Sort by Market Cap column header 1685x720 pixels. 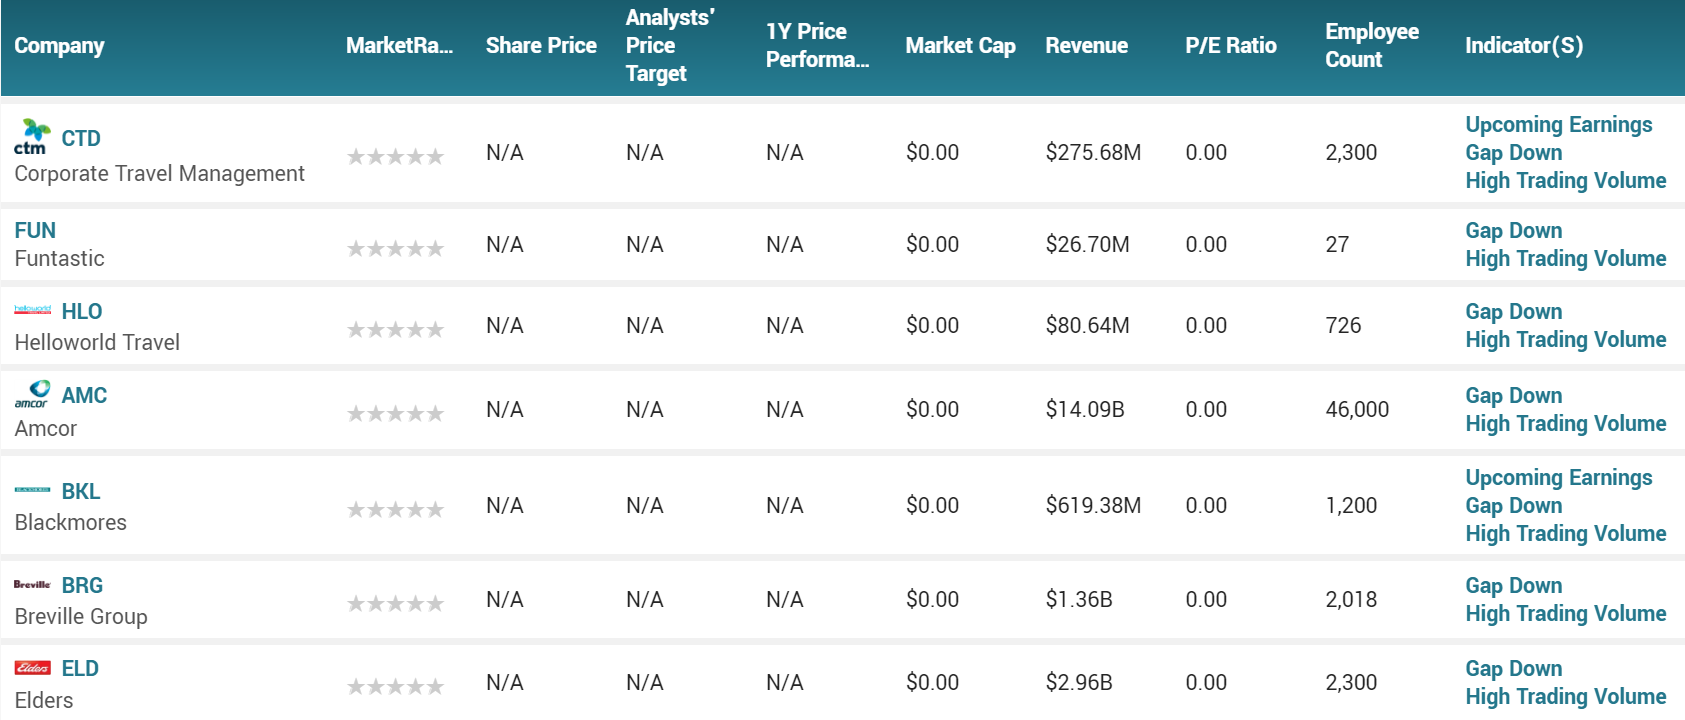click(960, 46)
